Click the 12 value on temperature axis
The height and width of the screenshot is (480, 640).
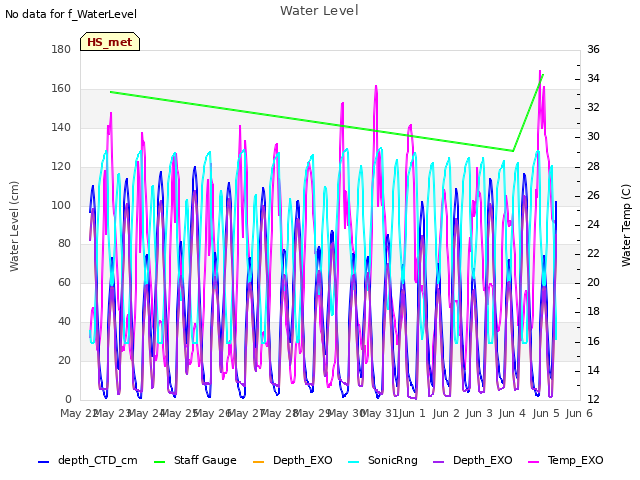click(593, 400)
